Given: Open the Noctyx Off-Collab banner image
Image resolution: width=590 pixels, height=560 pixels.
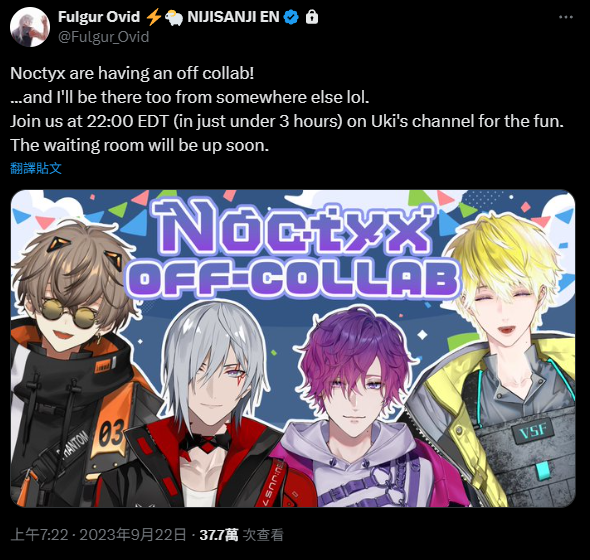Looking at the screenshot, I should [x=293, y=348].
